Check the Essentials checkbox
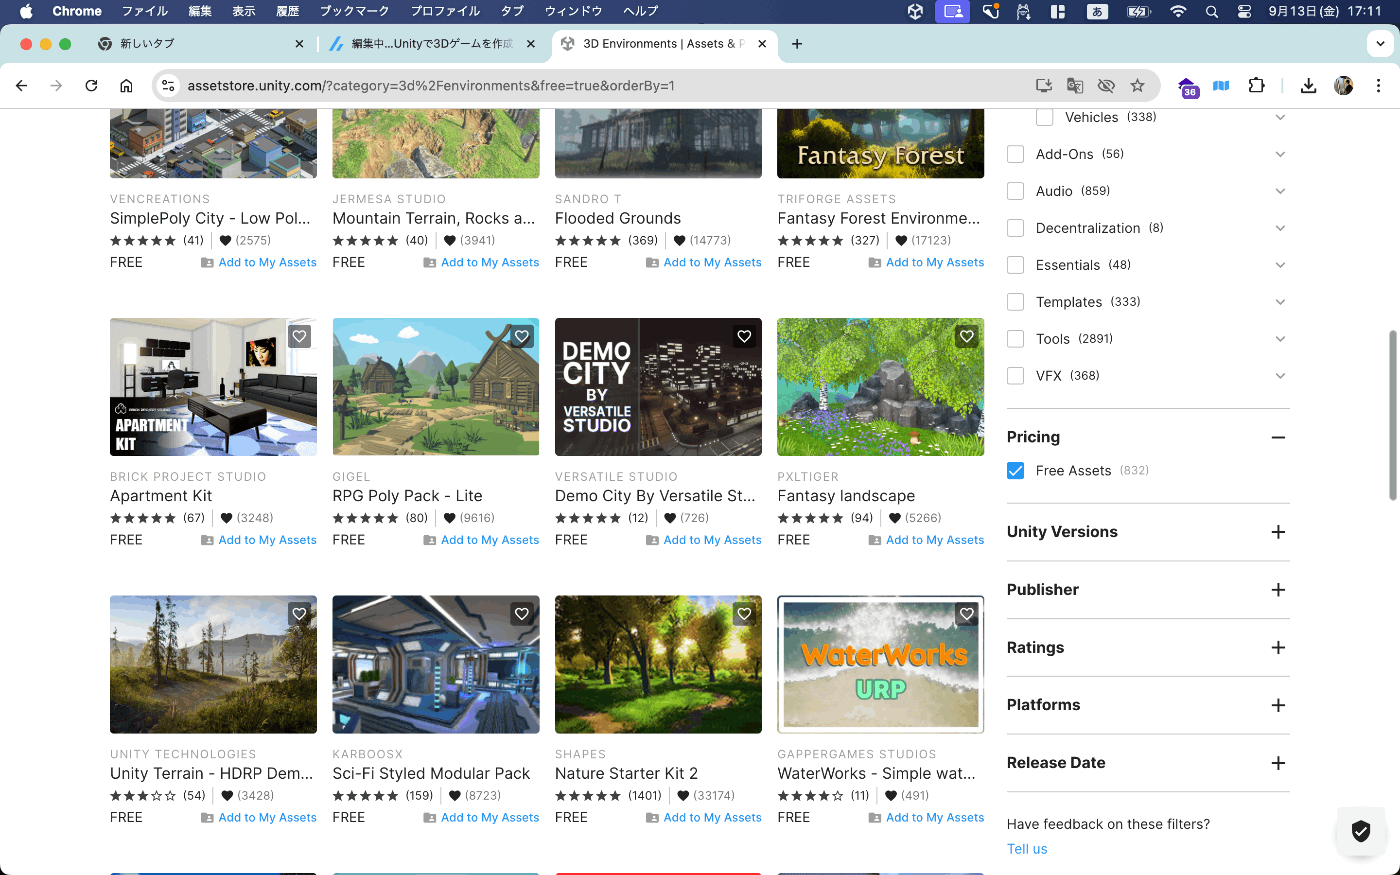Viewport: 1400px width, 875px height. [x=1016, y=265]
